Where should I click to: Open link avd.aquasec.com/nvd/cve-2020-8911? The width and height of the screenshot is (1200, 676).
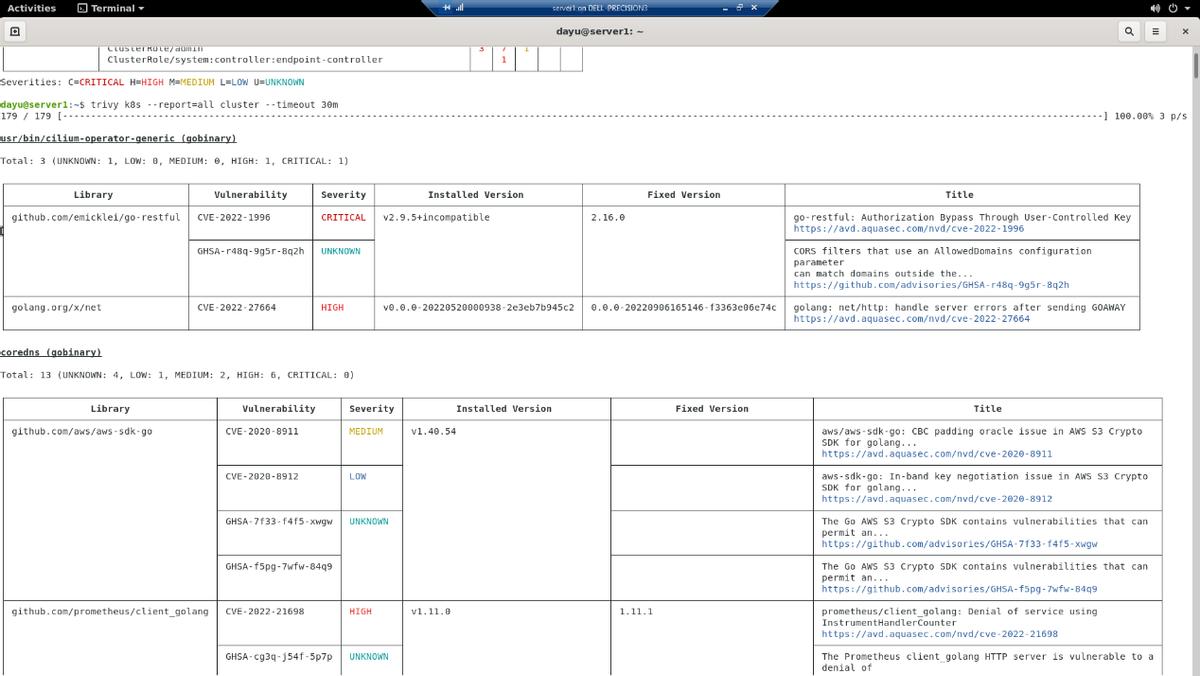point(937,454)
